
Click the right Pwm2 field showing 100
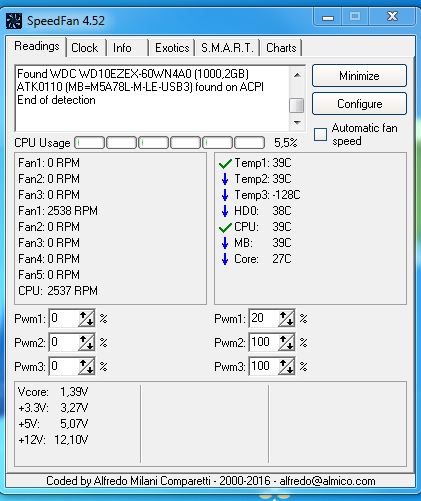(x=264, y=343)
